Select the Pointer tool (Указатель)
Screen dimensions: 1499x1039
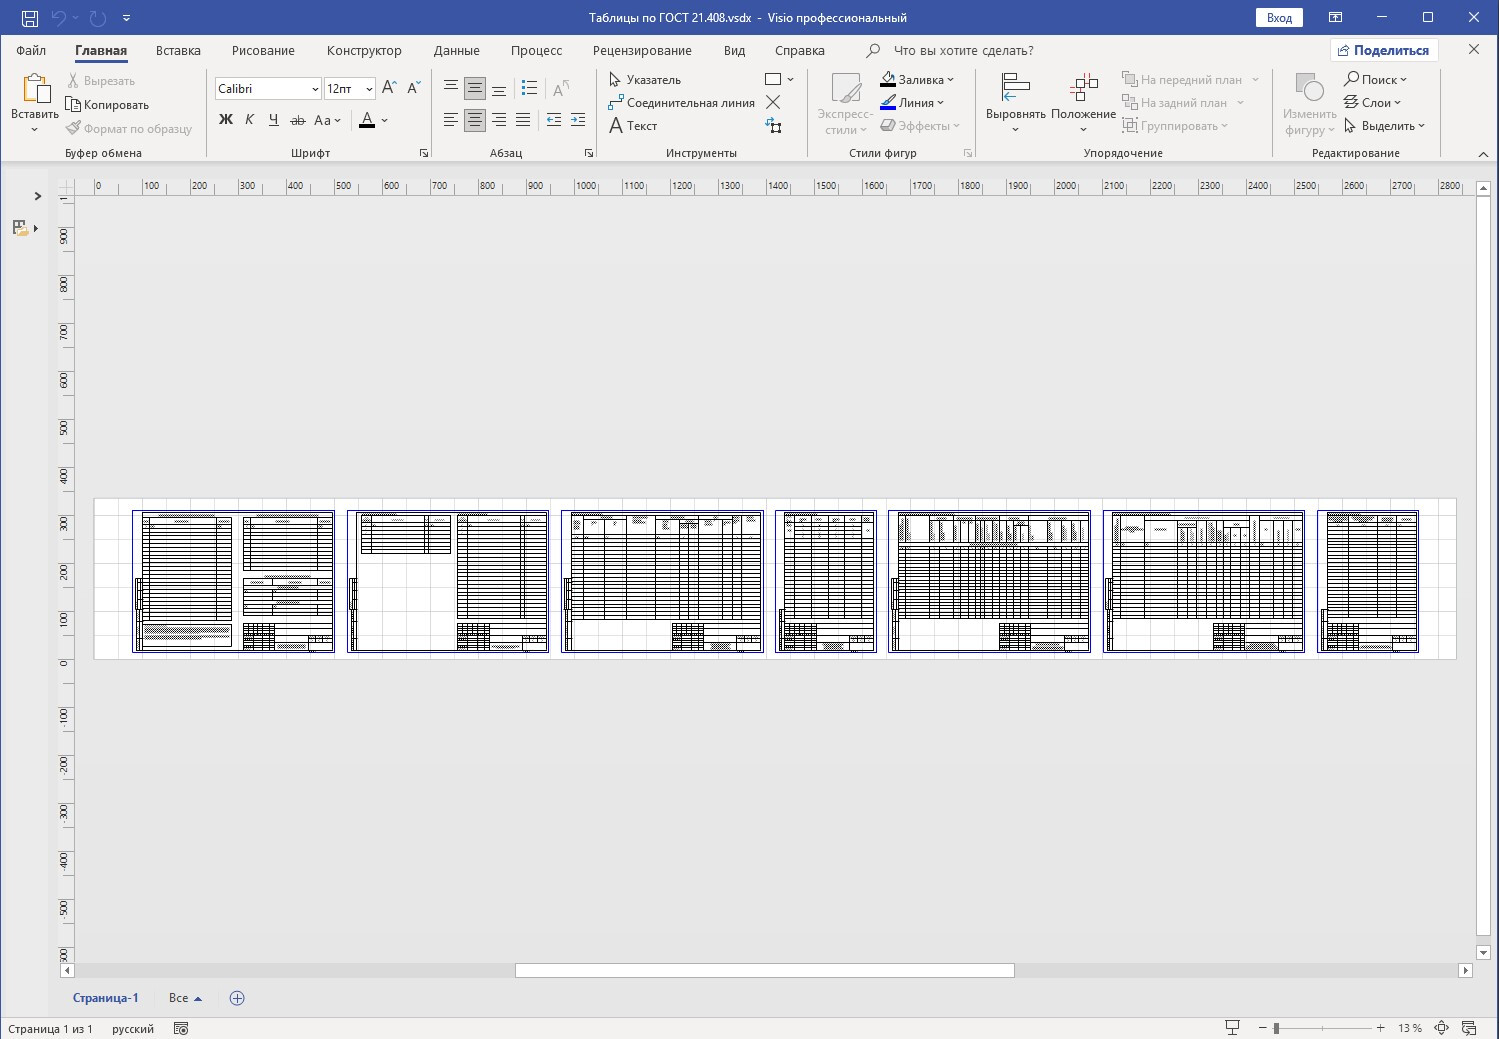(645, 80)
